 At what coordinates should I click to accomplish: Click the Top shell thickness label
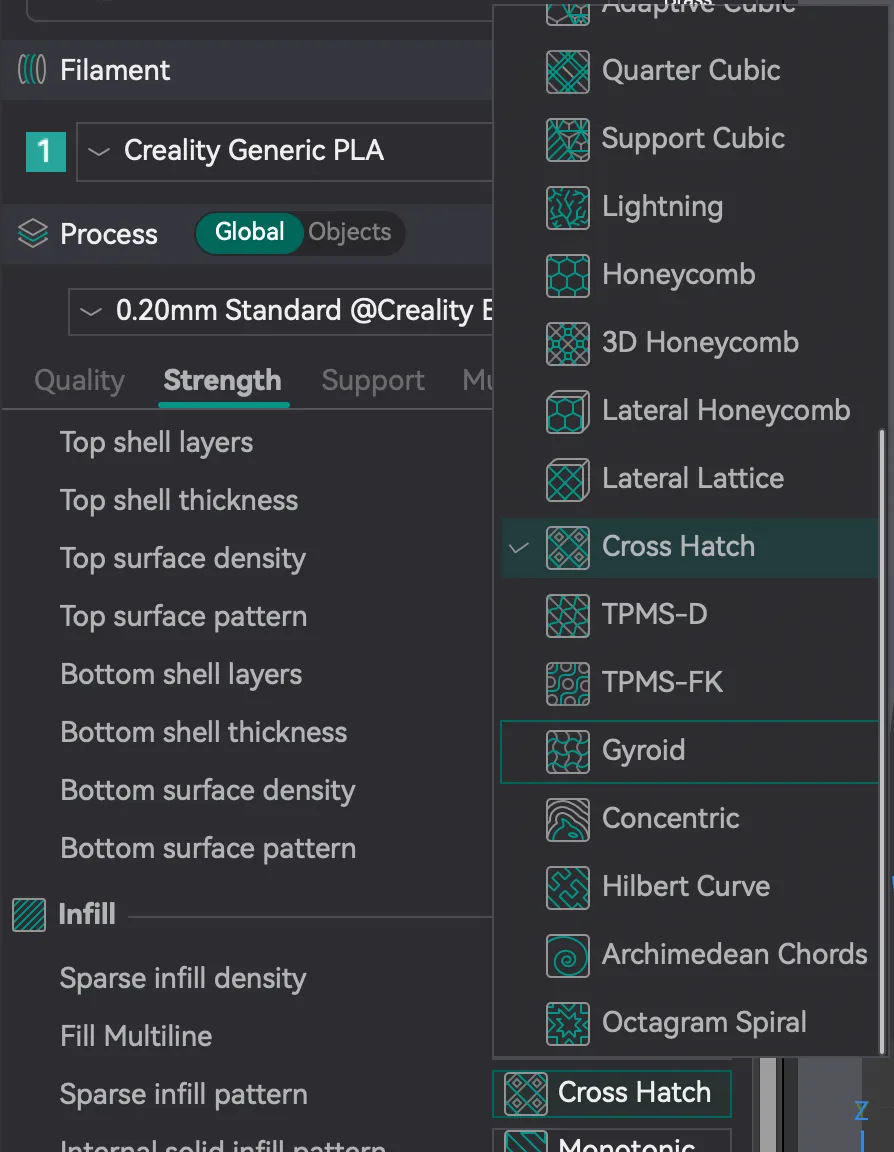coord(179,501)
